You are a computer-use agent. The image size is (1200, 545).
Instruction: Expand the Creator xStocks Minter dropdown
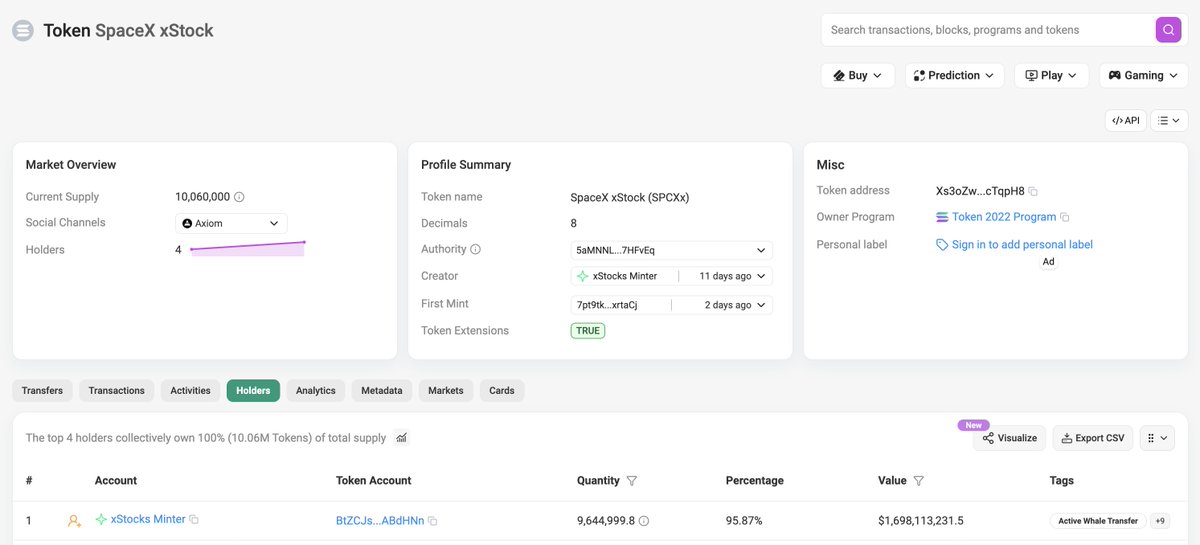pyautogui.click(x=671, y=276)
